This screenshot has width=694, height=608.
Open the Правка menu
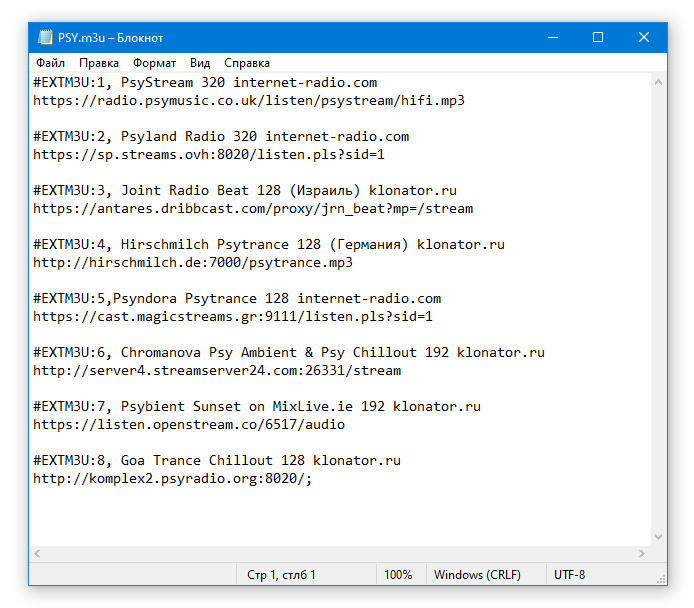point(99,63)
